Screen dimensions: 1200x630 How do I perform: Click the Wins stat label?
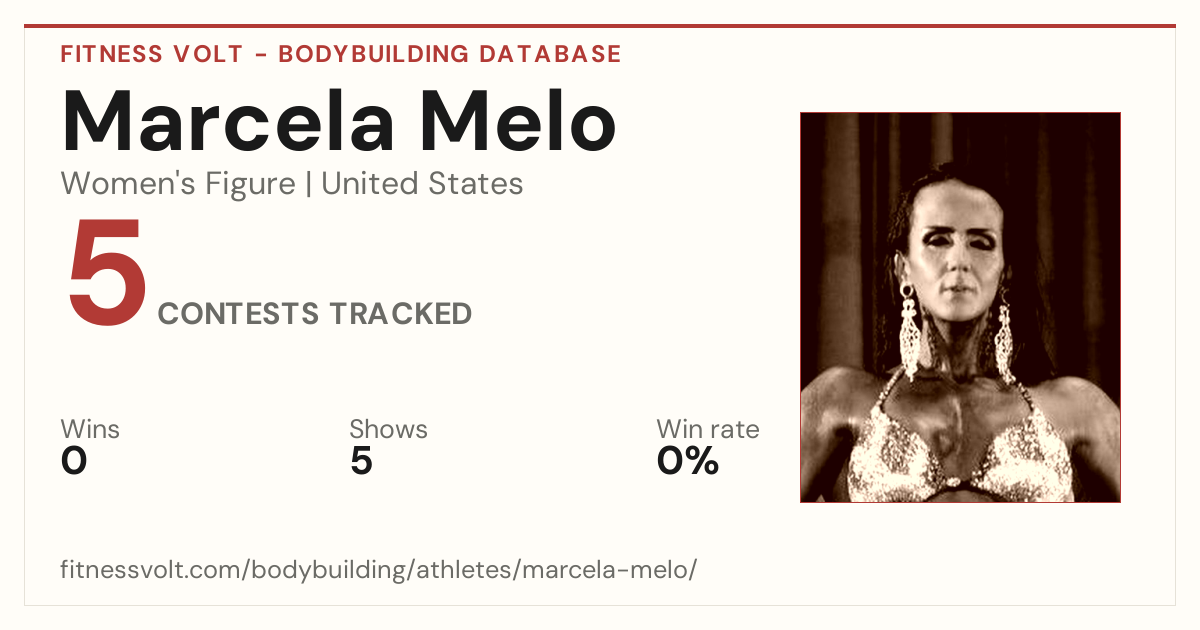click(x=90, y=430)
